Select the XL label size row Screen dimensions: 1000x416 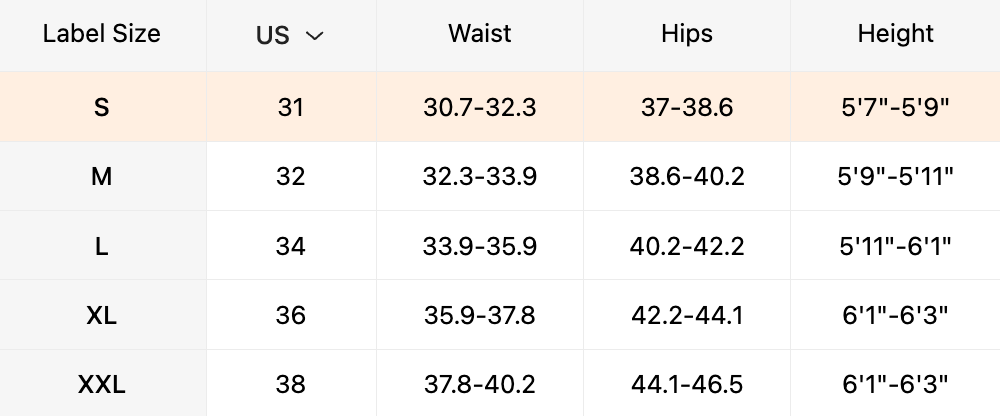pyautogui.click(x=102, y=316)
